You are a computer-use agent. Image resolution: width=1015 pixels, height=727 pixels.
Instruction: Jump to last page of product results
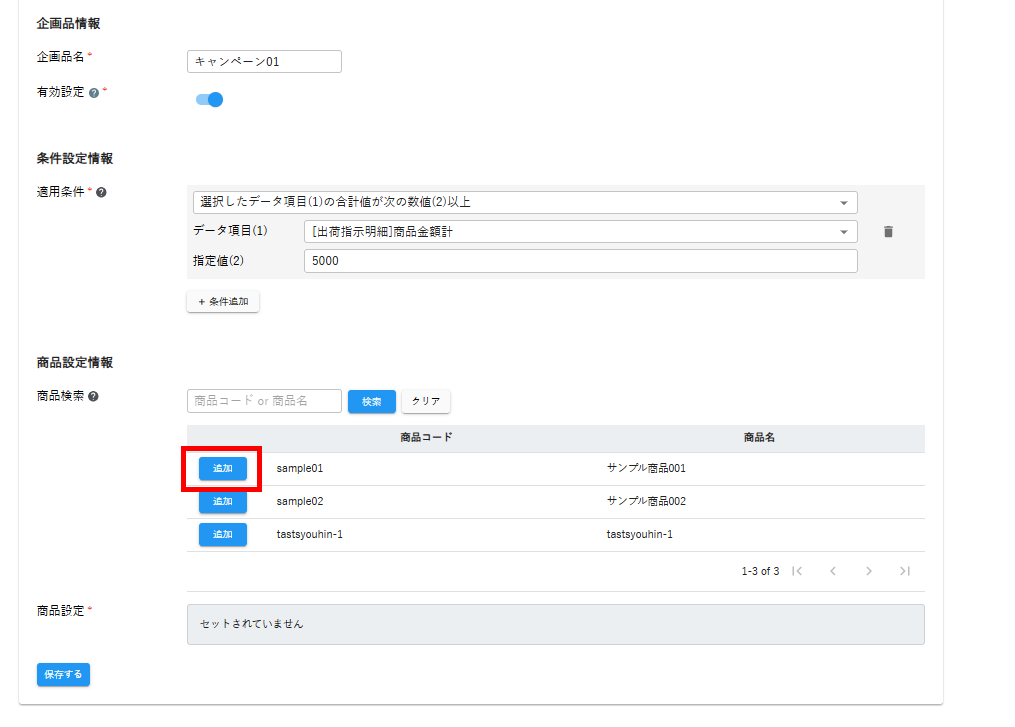coord(904,571)
